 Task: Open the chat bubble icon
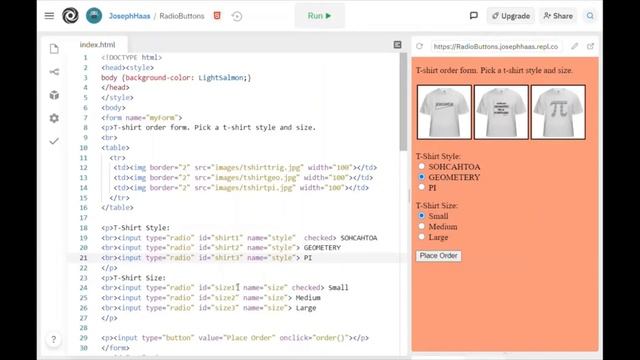click(x=473, y=16)
